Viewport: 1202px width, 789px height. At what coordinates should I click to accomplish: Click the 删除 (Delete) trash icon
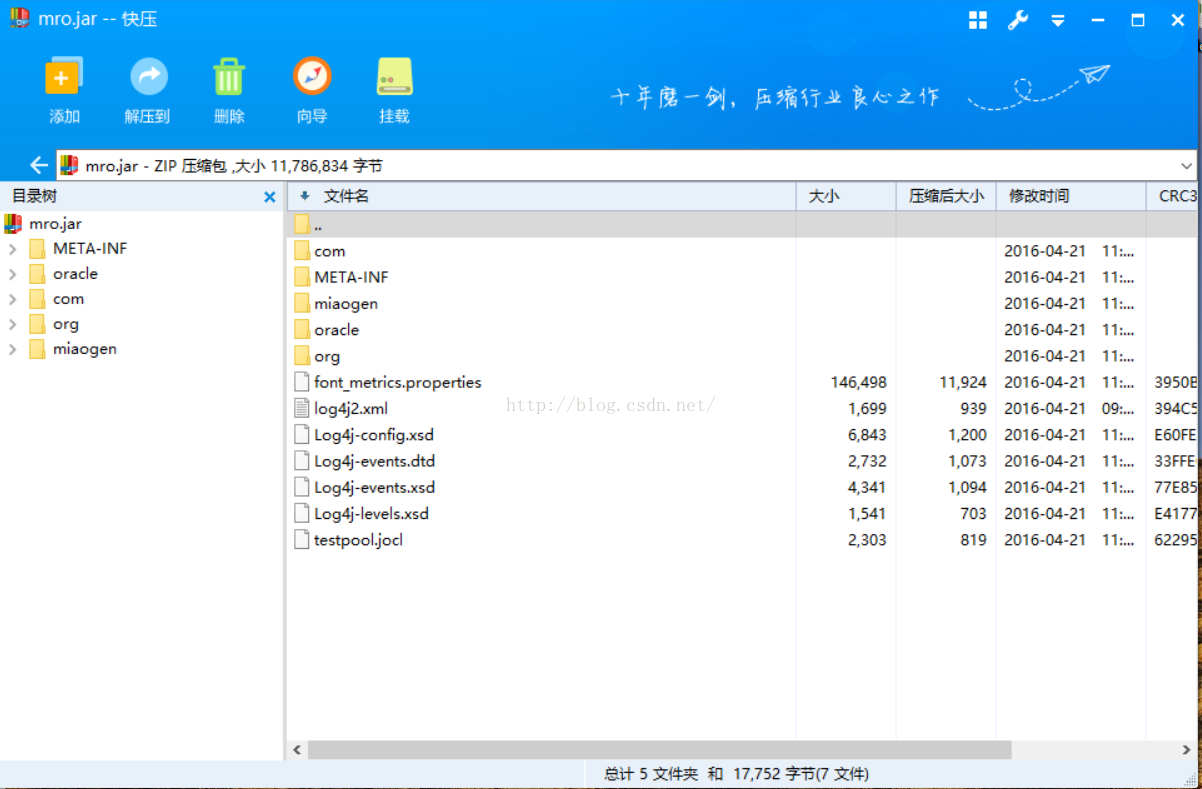229,77
